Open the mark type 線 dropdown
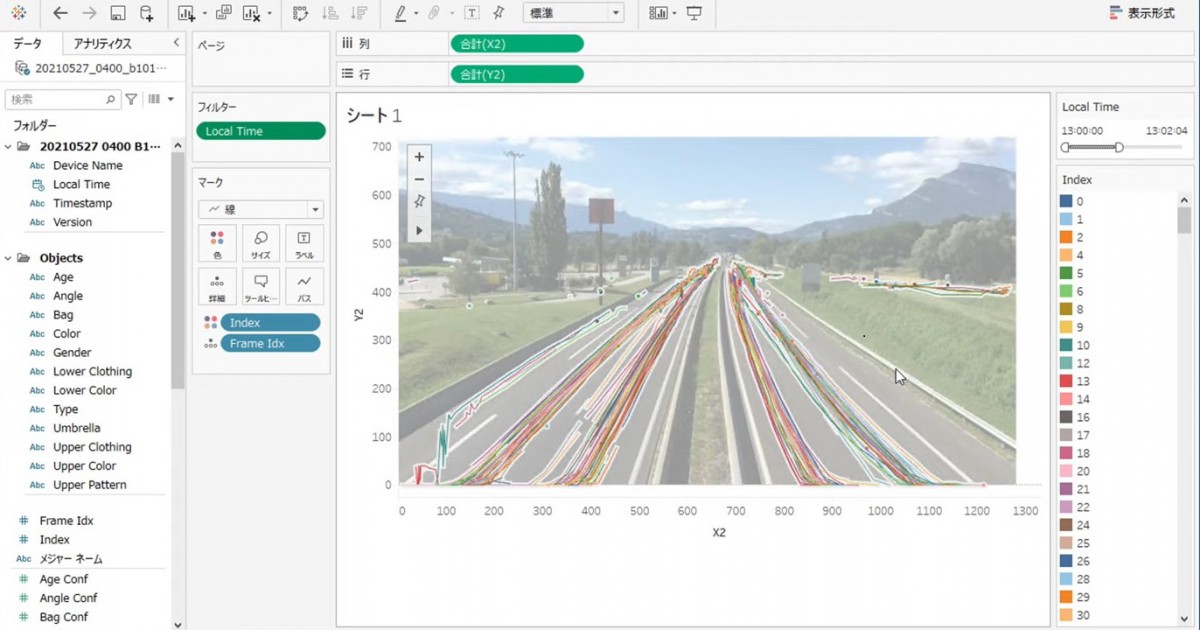Image resolution: width=1200 pixels, height=630 pixels. (x=261, y=210)
